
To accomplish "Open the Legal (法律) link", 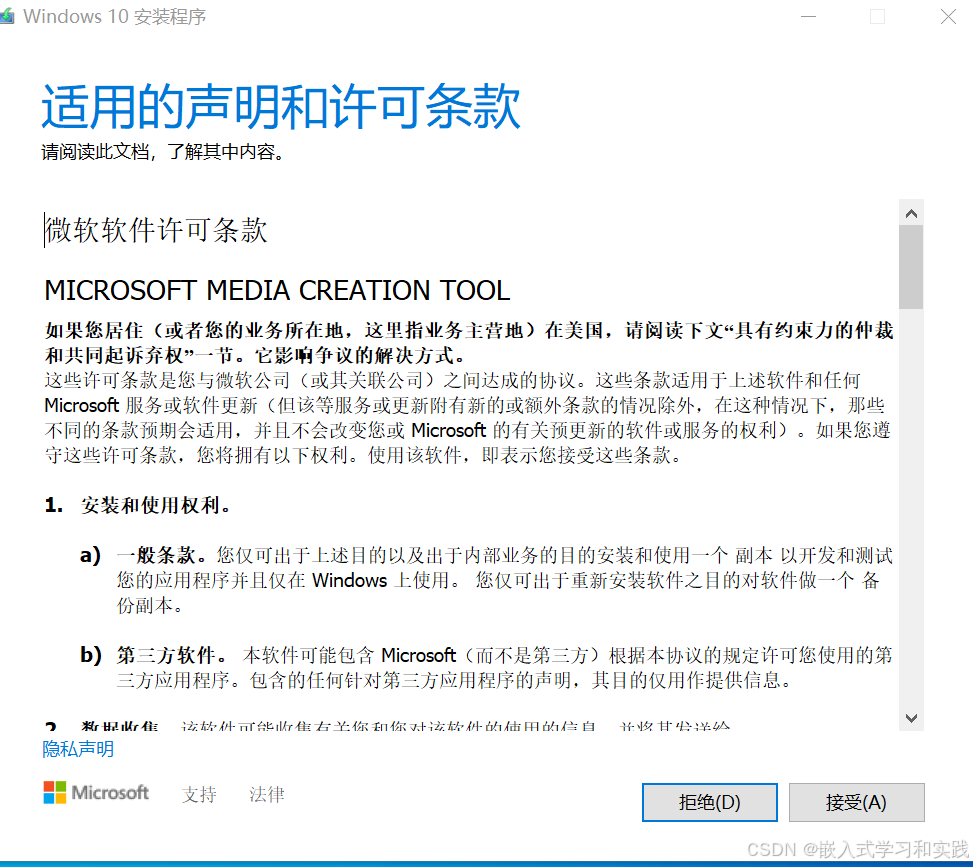I will click(267, 794).
